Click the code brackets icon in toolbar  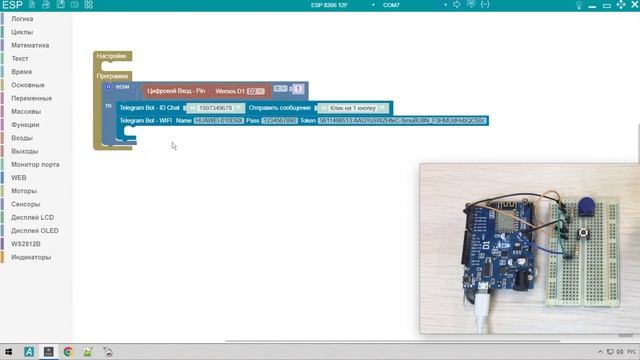pos(485,4)
